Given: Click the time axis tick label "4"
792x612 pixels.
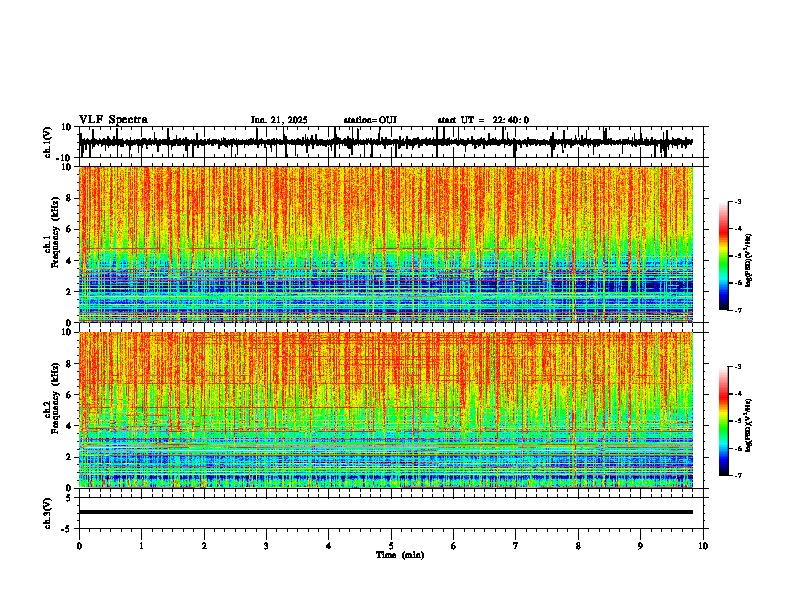Looking at the screenshot, I should [x=329, y=546].
